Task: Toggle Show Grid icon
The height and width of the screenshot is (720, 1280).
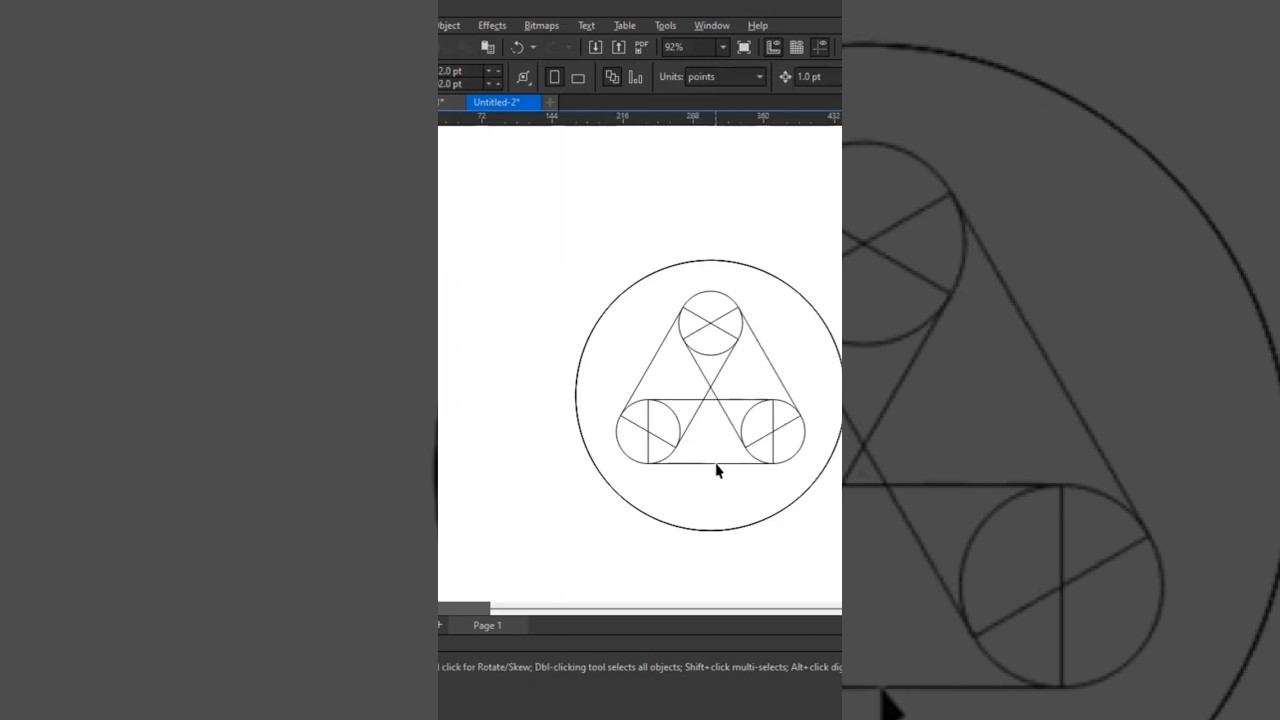Action: click(797, 47)
